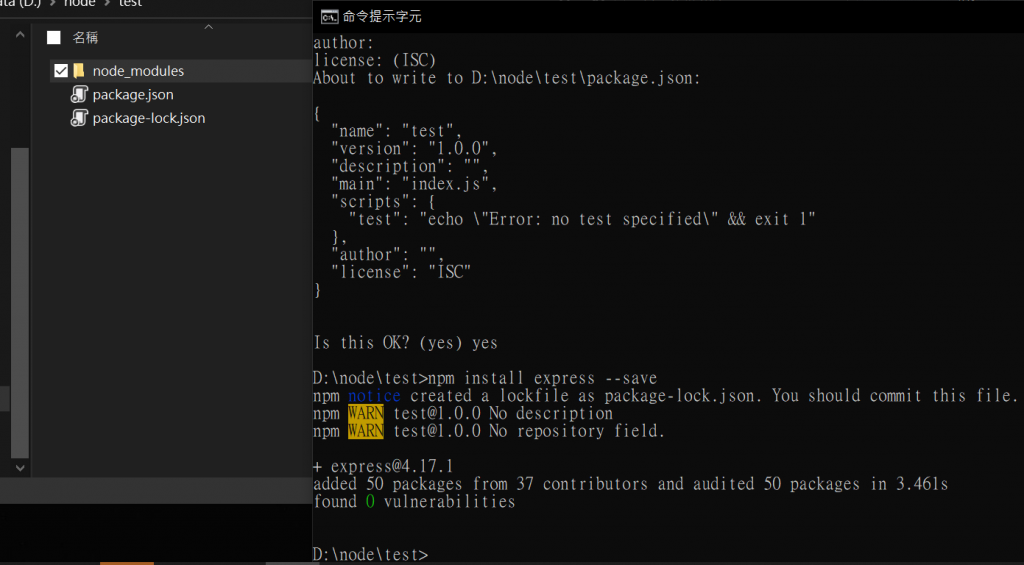This screenshot has width=1024, height=565.
Task: Uncheck the node_modules item checkbox
Action: click(x=61, y=71)
